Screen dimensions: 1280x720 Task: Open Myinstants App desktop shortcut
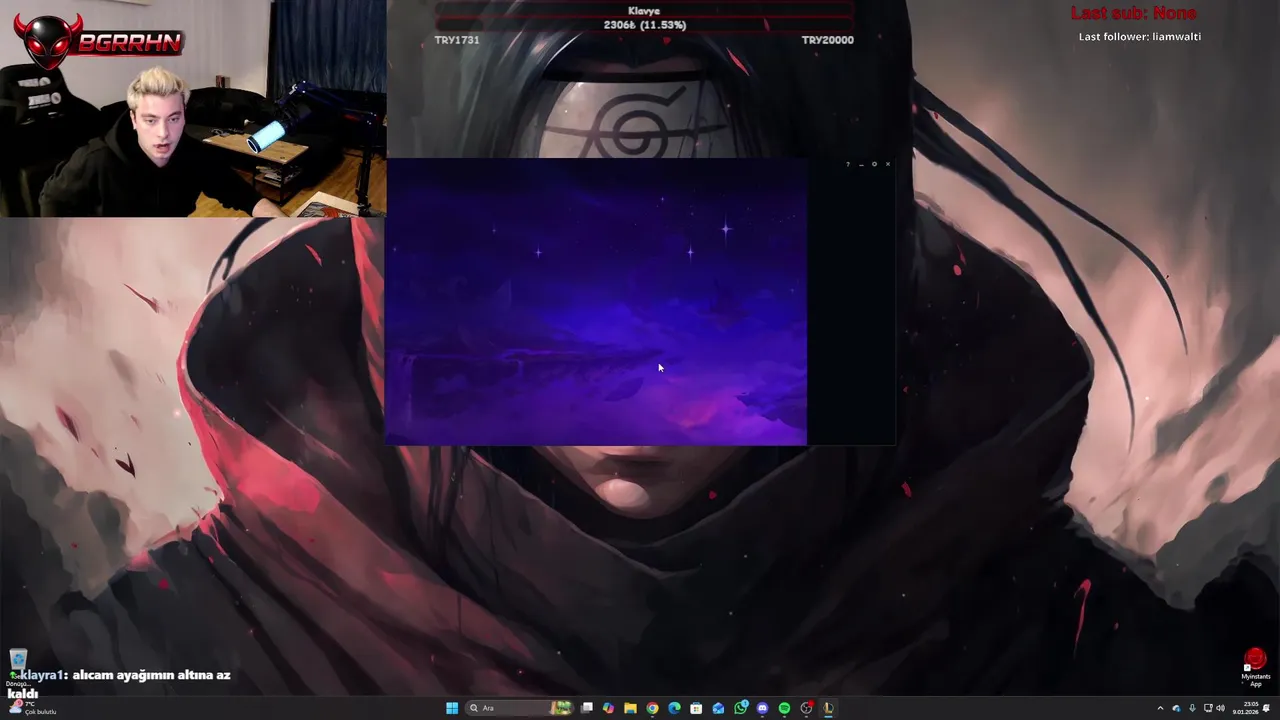[x=1255, y=668]
